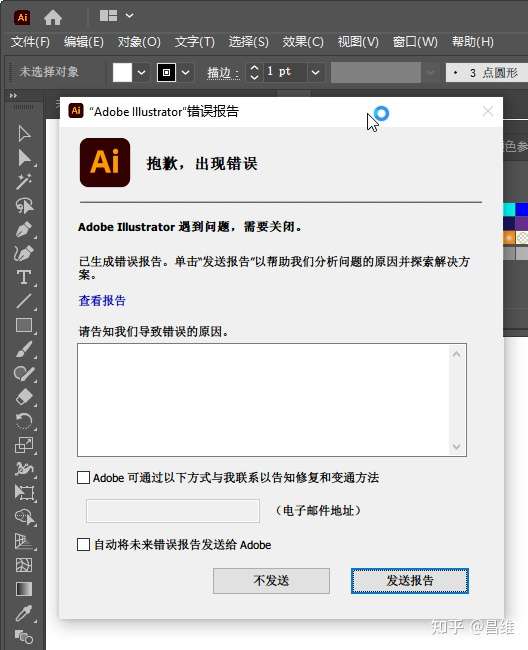The height and width of the screenshot is (650, 528).
Task: Pick the cyan swatch in panel
Action: 509,209
